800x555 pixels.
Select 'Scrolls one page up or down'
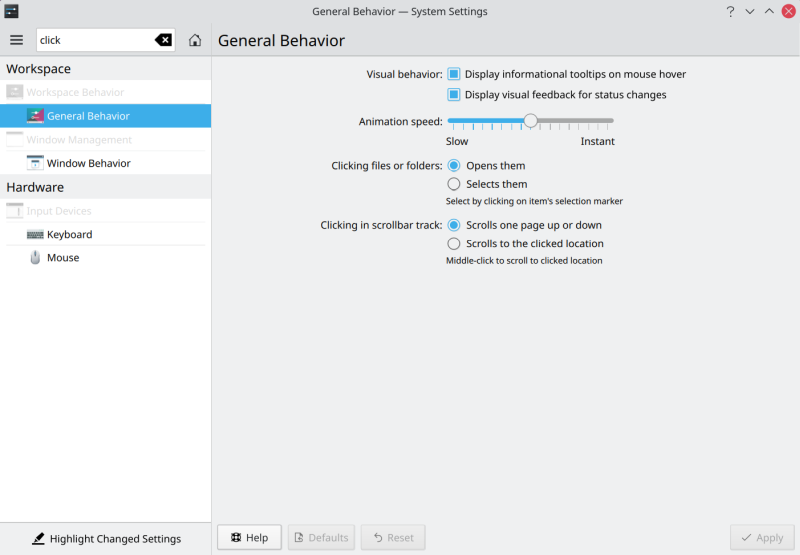point(454,225)
